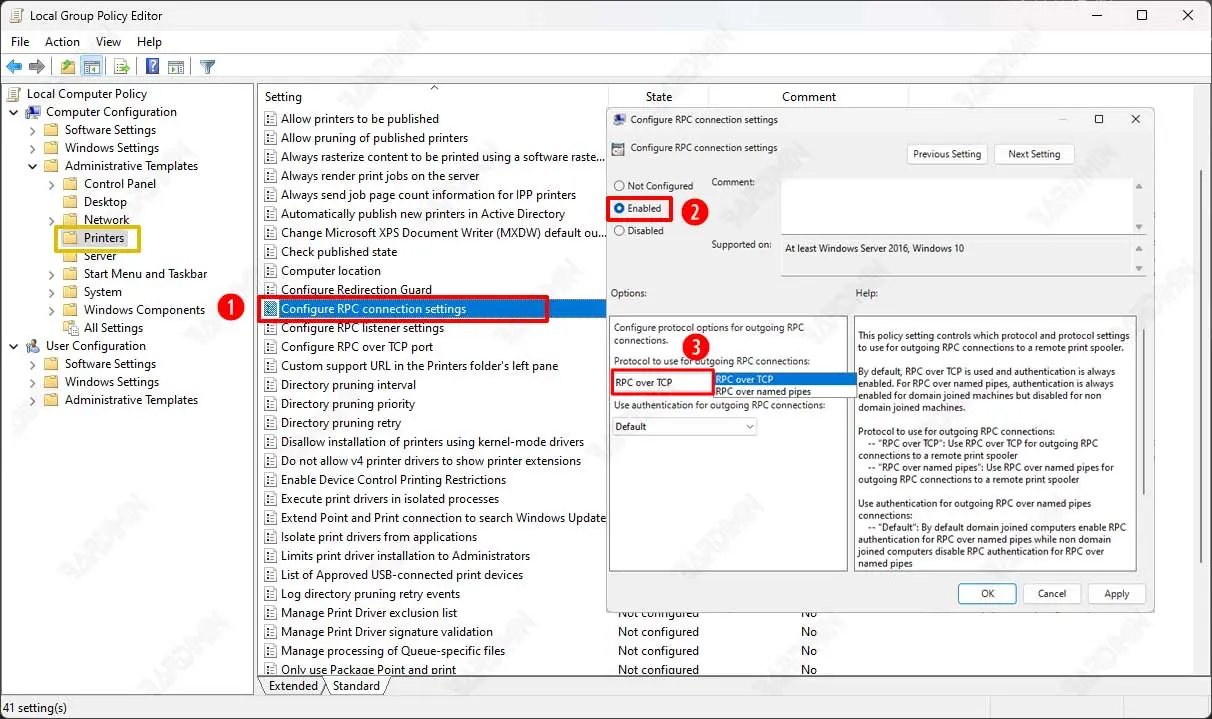This screenshot has width=1212, height=719.
Task: Select the Disabled radio button
Action: point(620,231)
